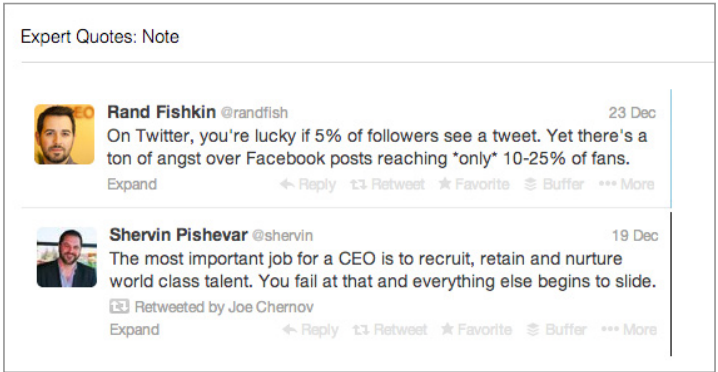Click Retweet icon on Shervin Pishevar's tweet
This screenshot has height=372, width=718.
point(361,329)
